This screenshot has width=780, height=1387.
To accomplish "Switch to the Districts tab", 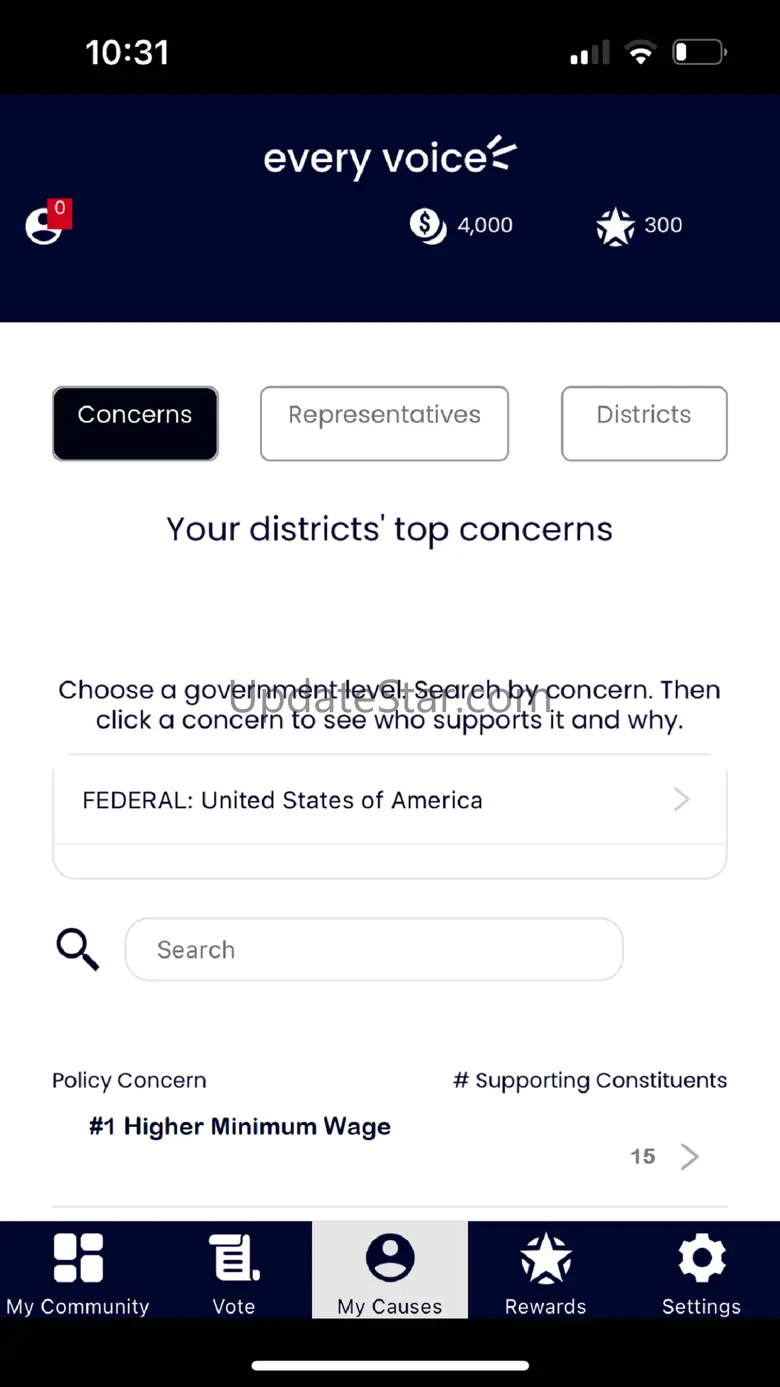I will pos(644,423).
